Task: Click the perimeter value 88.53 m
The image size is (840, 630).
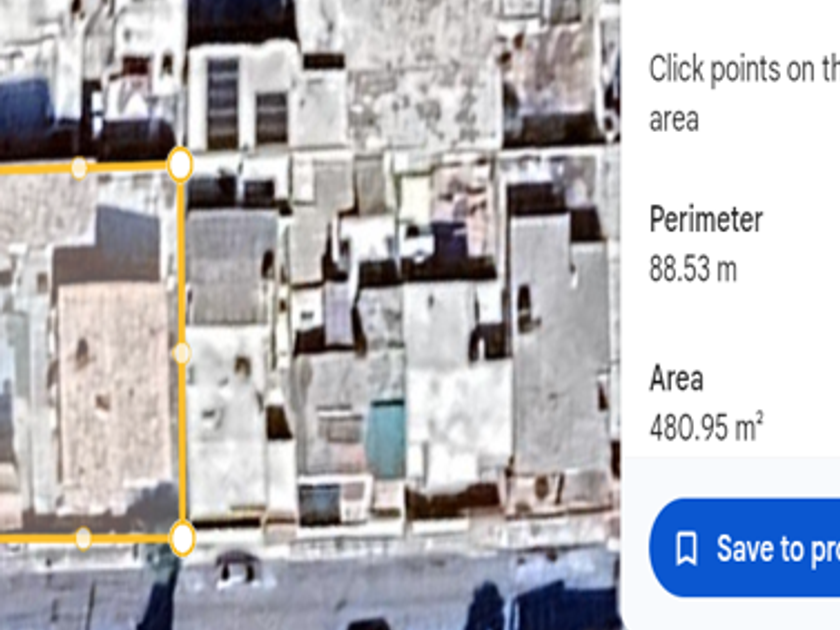Action: coord(693,269)
